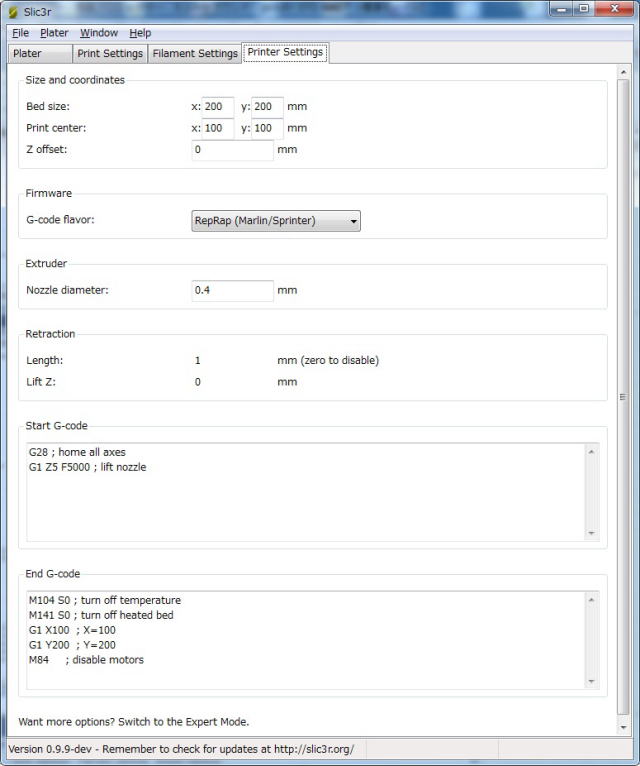Click inside the End G-code text area

point(306,640)
